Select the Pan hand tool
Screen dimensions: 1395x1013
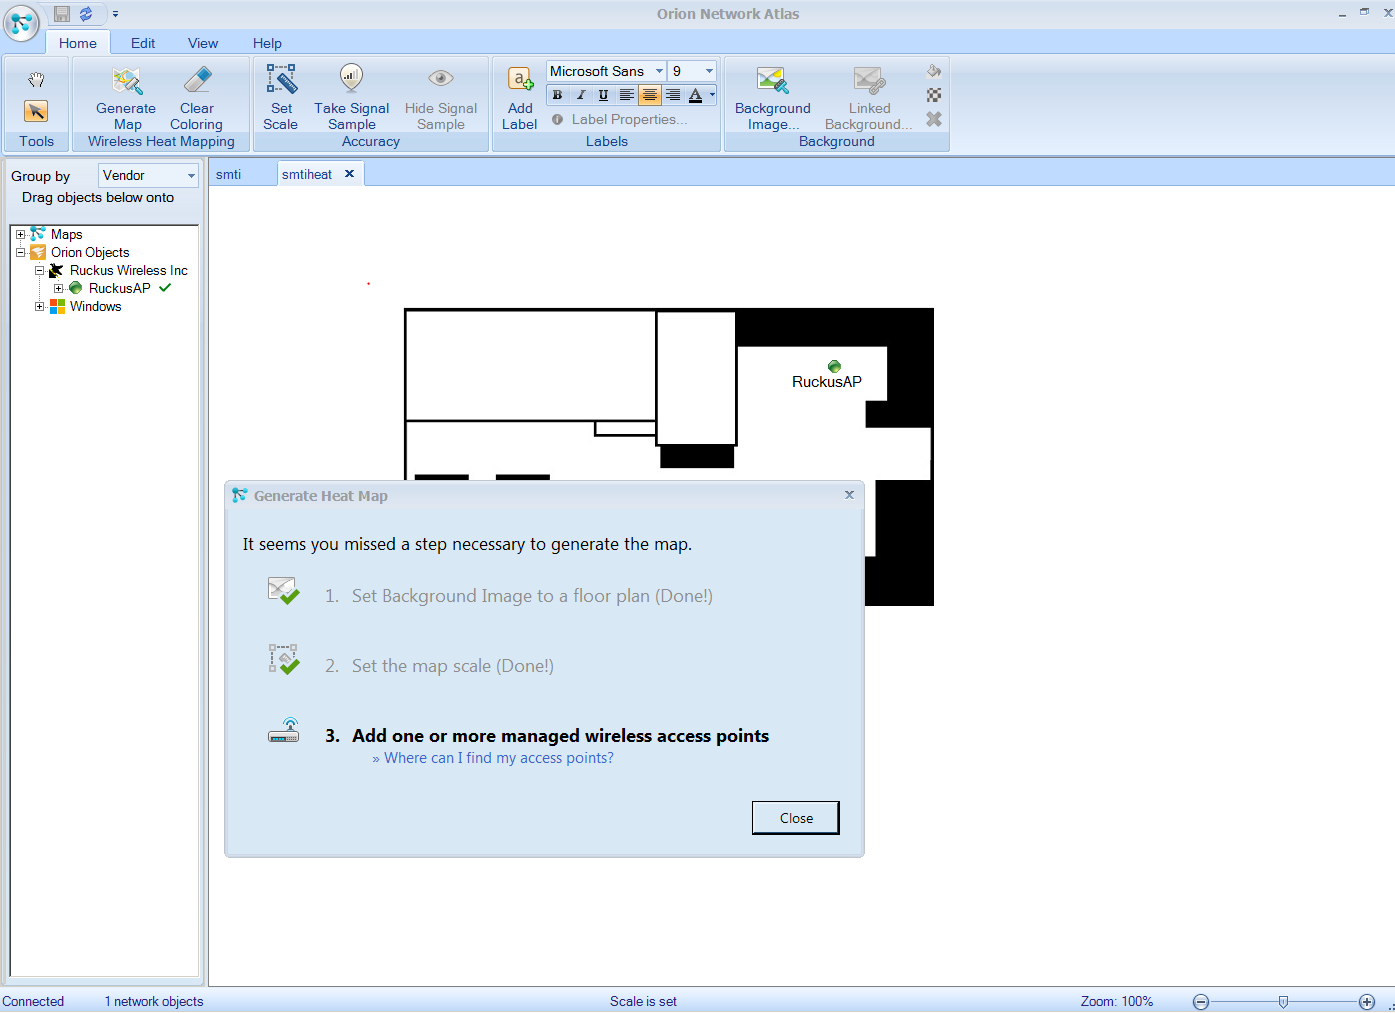click(36, 80)
